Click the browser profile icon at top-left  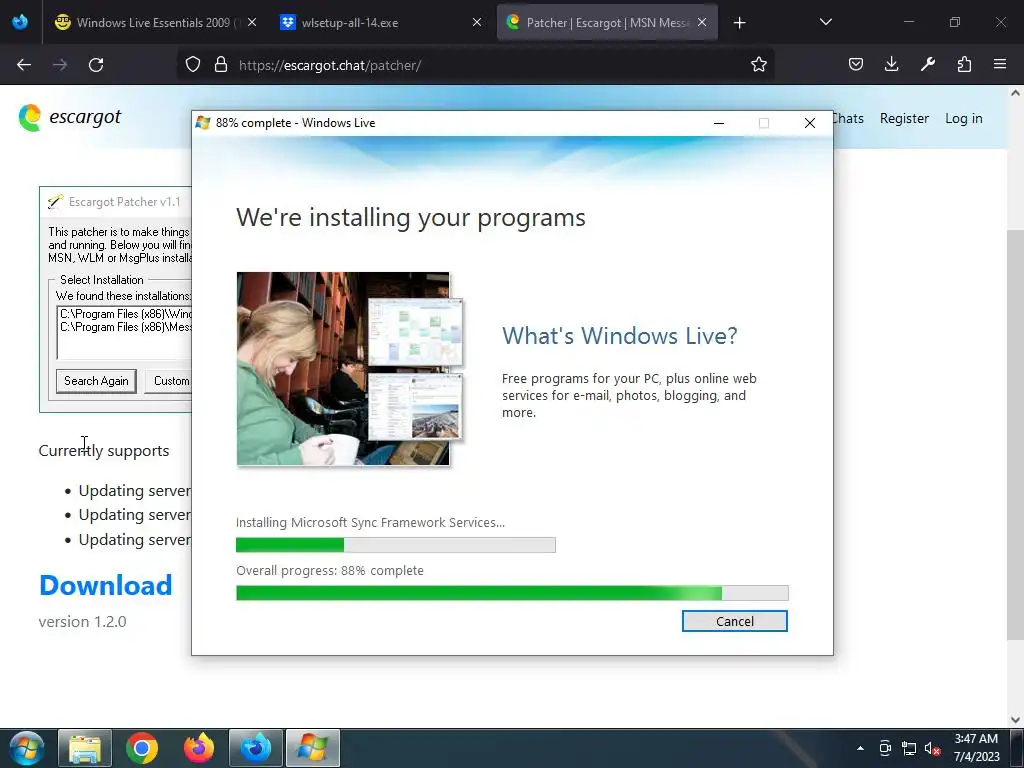pyautogui.click(x=20, y=22)
